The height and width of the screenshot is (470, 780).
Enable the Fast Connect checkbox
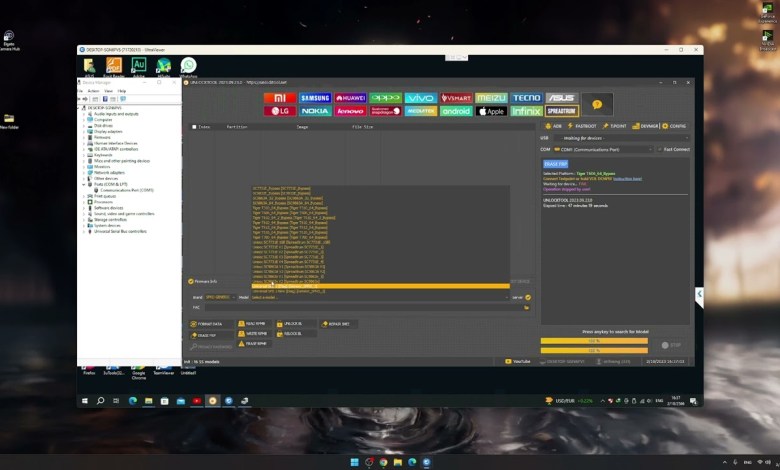point(661,149)
